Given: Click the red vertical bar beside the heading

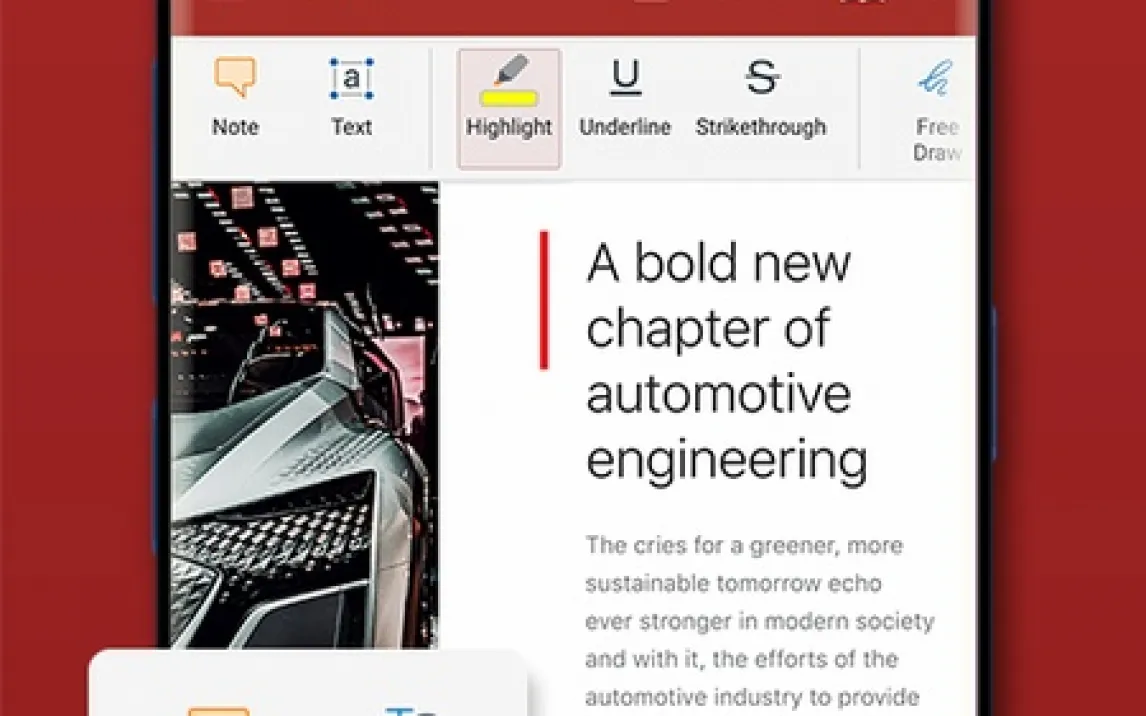Looking at the screenshot, I should (544, 300).
